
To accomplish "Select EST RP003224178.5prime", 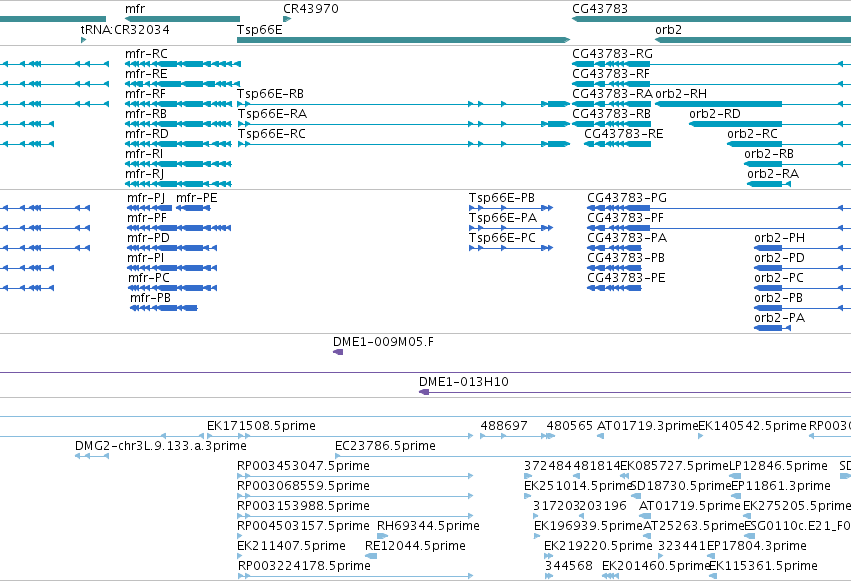I will point(304,566).
